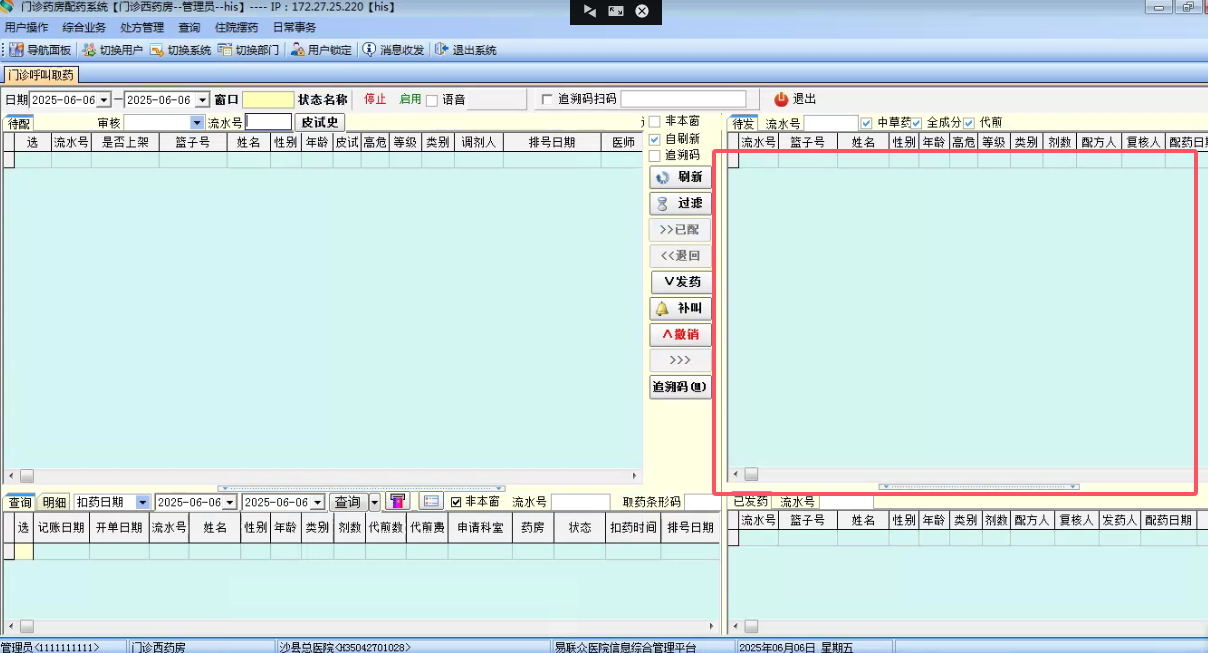Click the red power 退出 icon
The height and width of the screenshot is (653, 1208).
(x=782, y=99)
